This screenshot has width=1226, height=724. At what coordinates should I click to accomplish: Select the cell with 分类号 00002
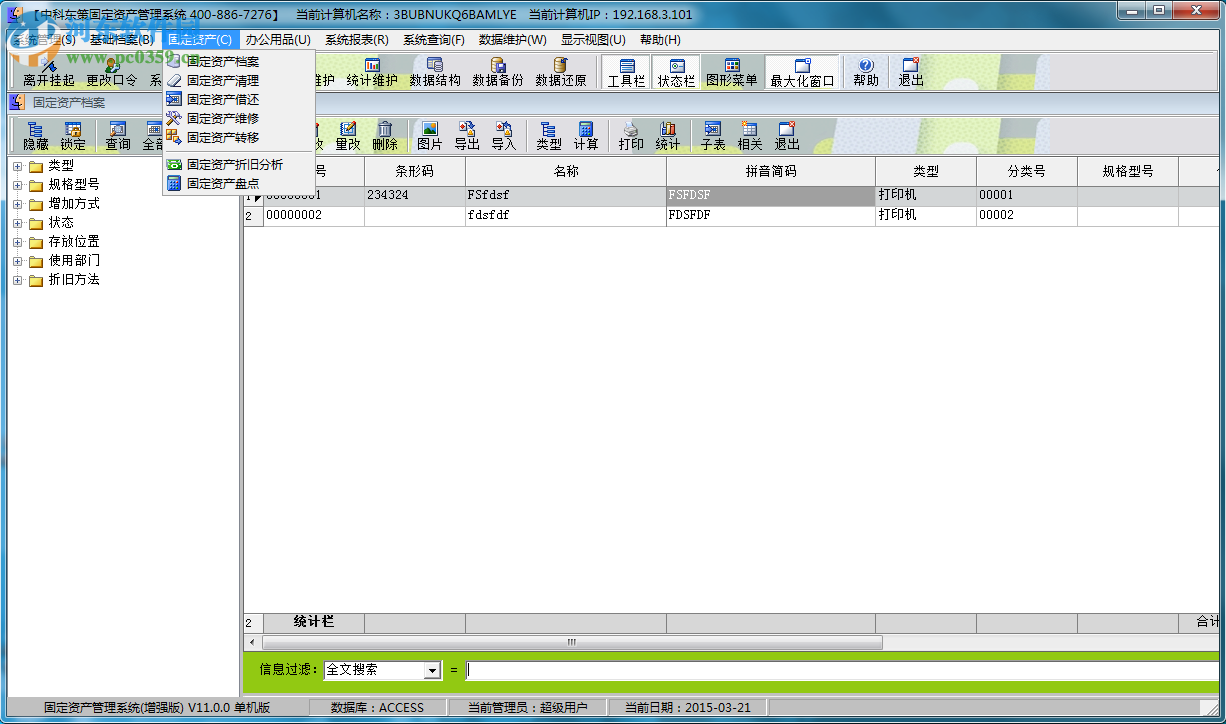click(x=1027, y=215)
